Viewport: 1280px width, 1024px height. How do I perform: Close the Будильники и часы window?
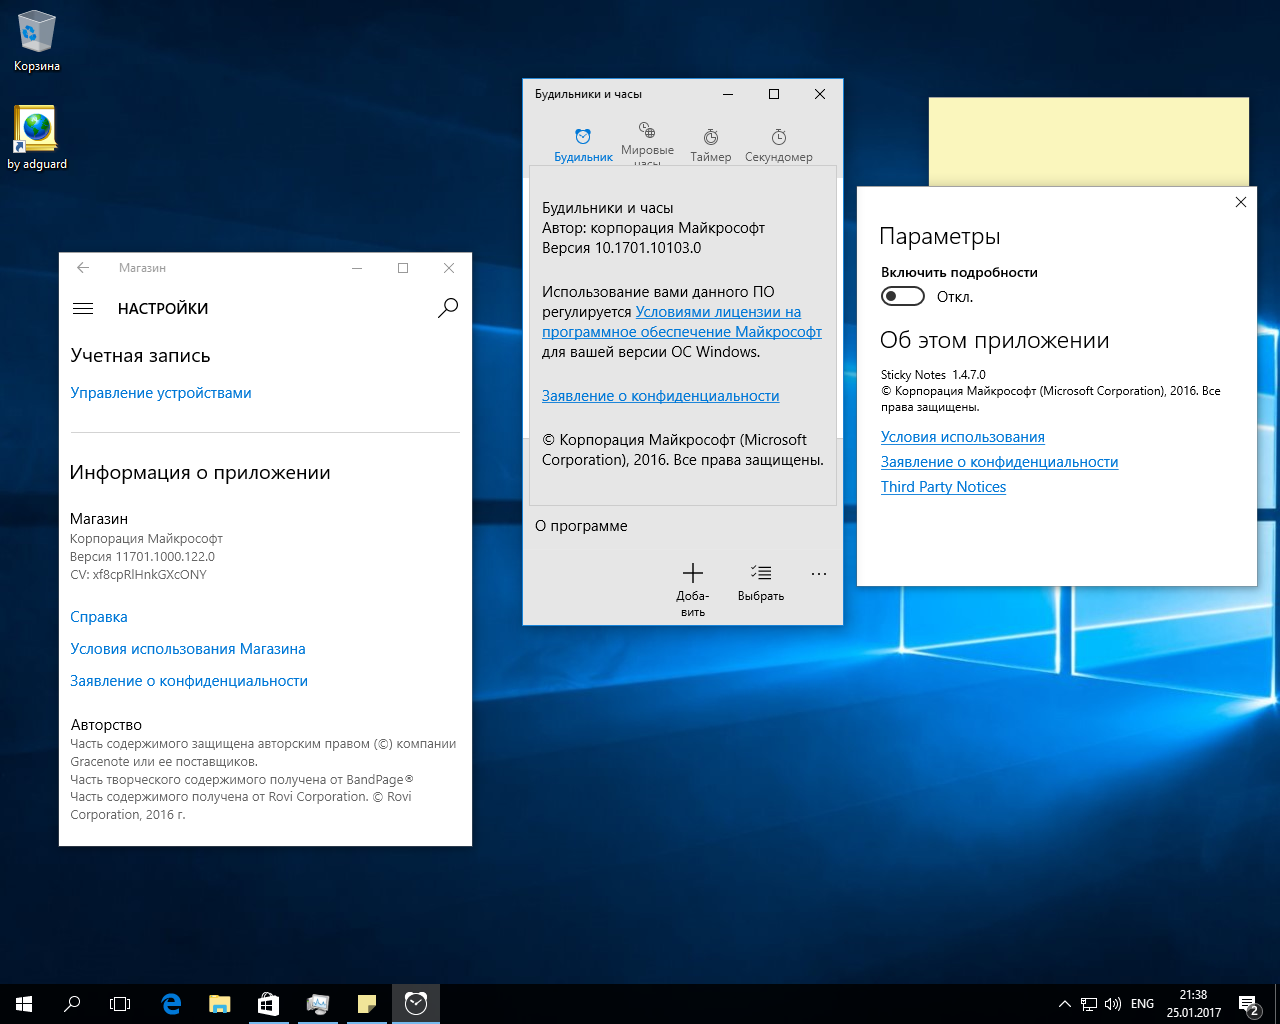pos(819,94)
